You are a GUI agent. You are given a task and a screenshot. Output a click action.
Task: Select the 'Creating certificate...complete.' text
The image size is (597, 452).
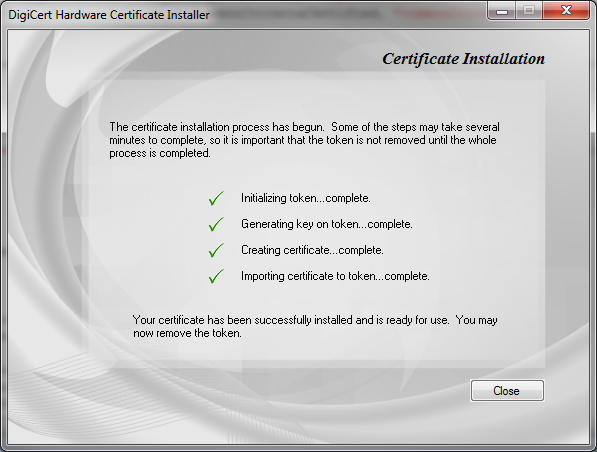point(312,250)
